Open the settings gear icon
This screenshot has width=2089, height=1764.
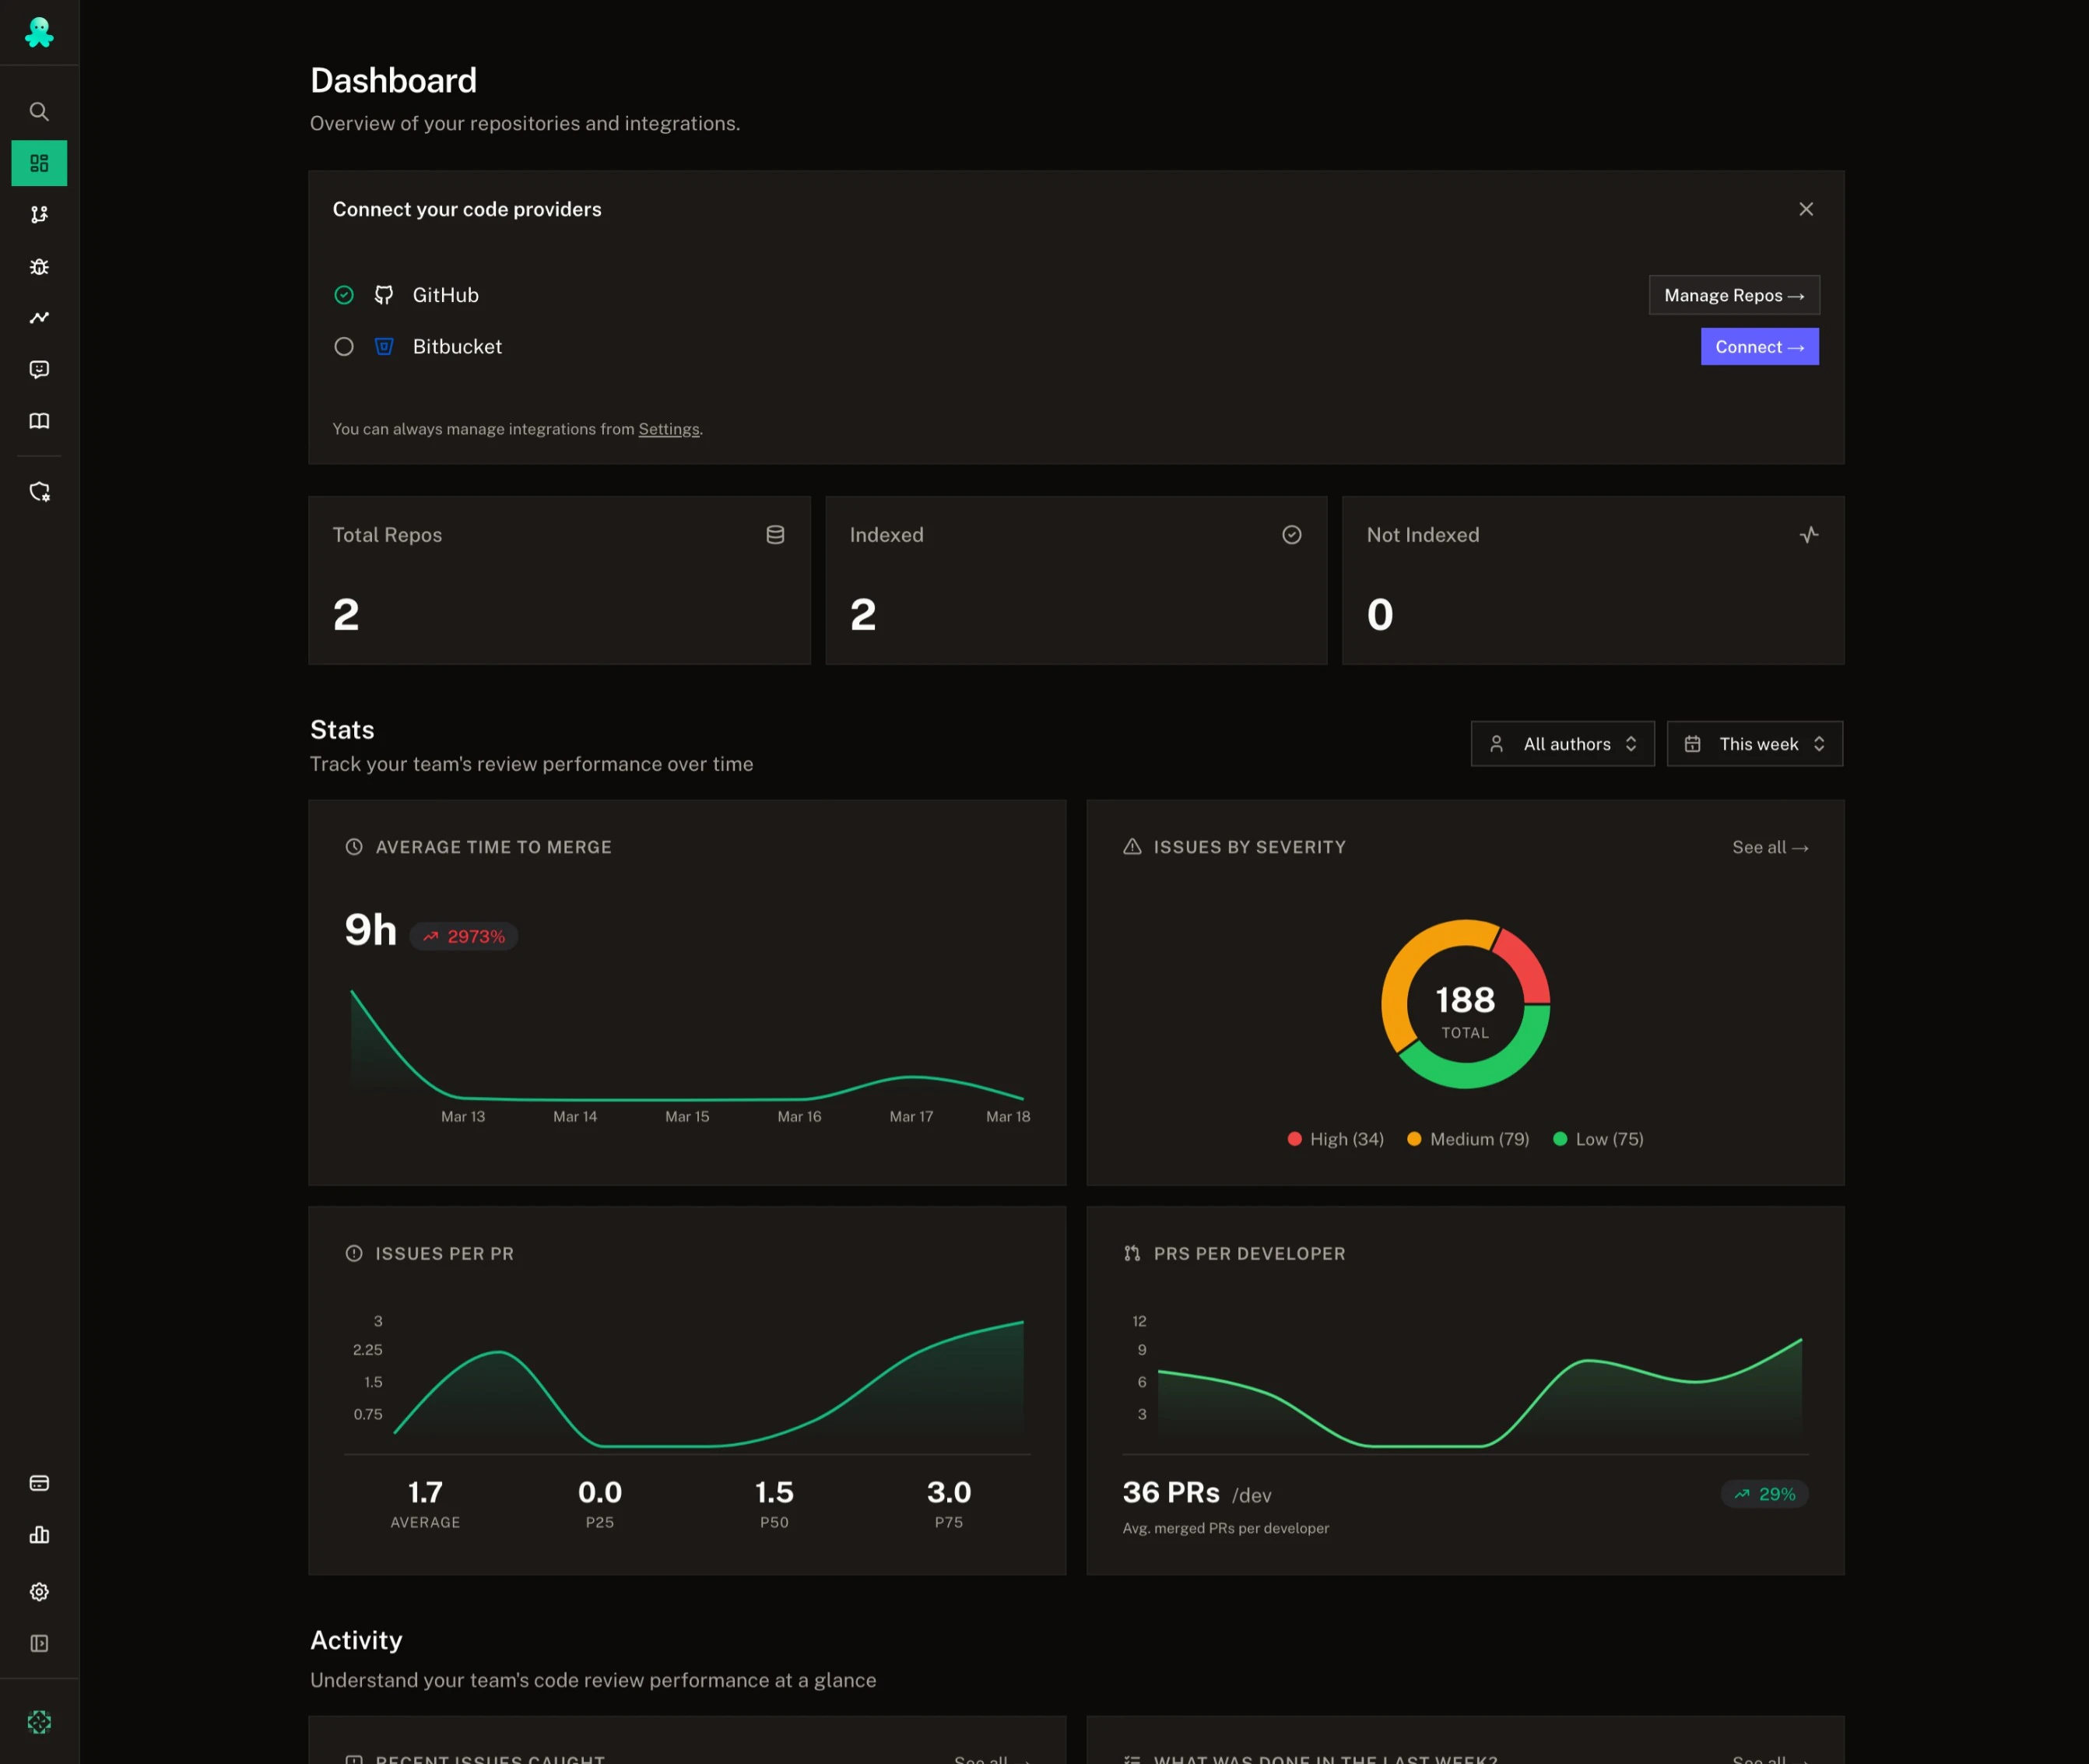coord(39,1591)
